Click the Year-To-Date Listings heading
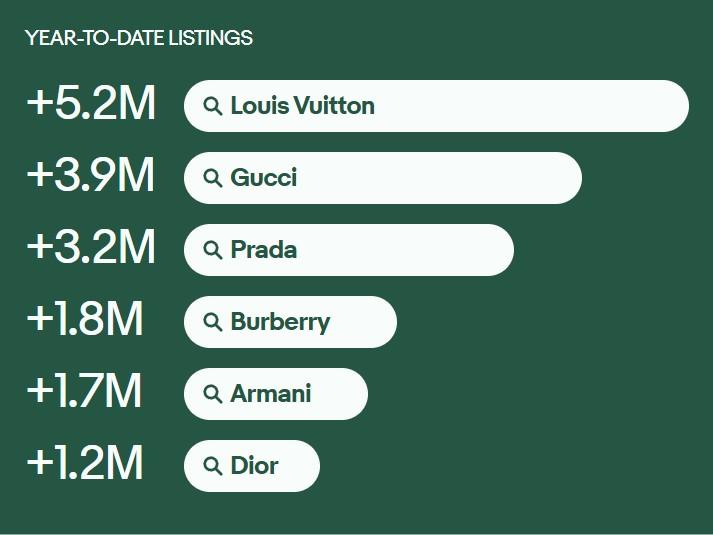The width and height of the screenshot is (713, 535). coord(139,38)
